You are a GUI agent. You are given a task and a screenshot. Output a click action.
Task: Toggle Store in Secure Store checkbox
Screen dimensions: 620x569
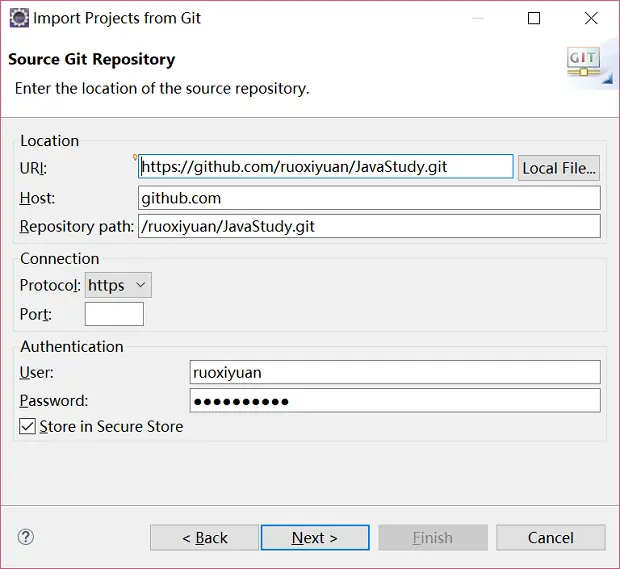(27, 426)
